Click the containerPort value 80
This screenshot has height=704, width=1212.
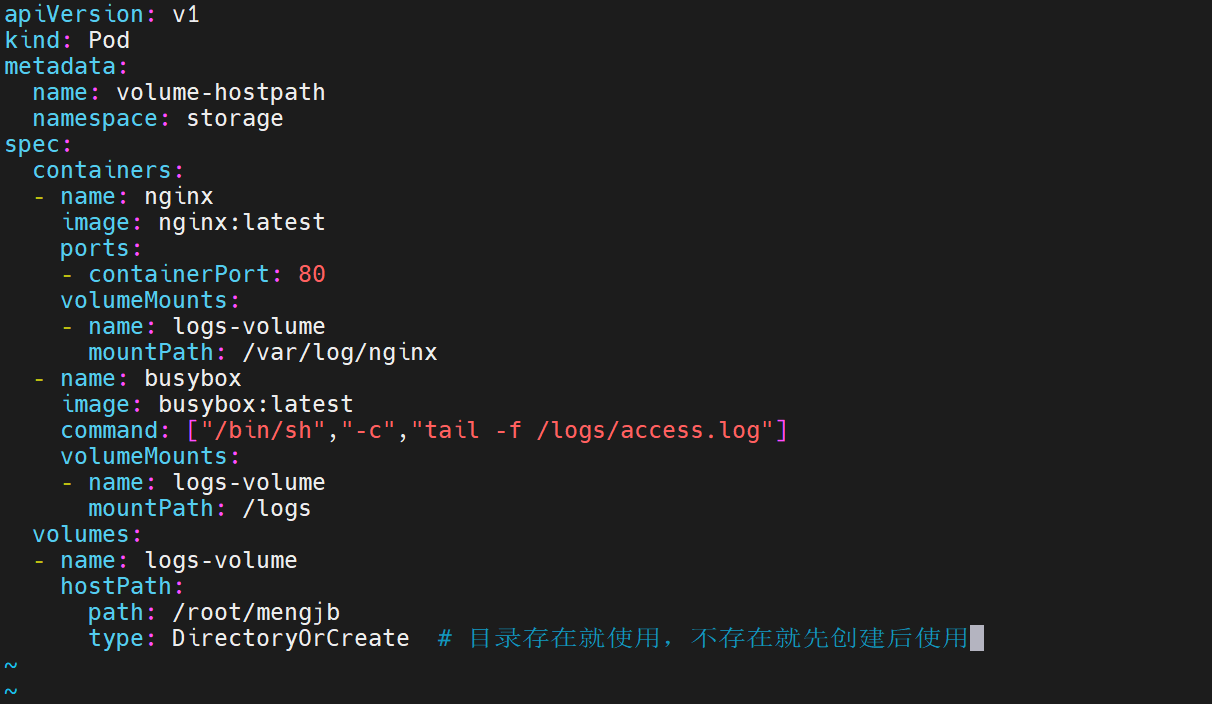tap(312, 274)
